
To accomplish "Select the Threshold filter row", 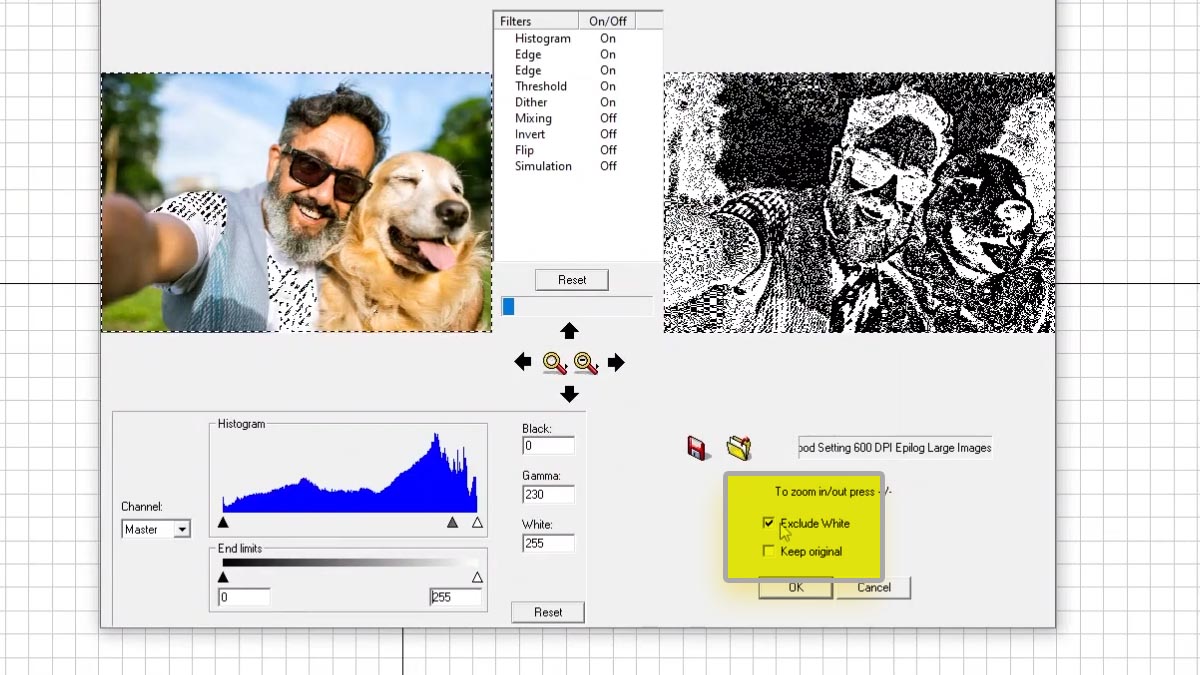I will pos(540,86).
